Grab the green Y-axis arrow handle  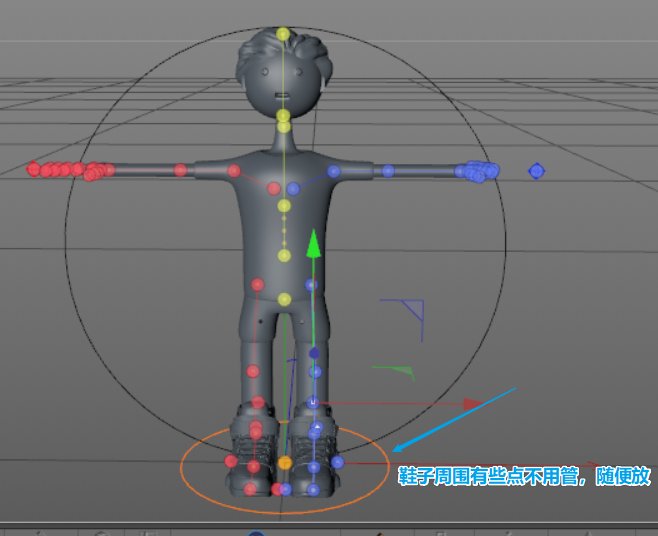(x=313, y=243)
